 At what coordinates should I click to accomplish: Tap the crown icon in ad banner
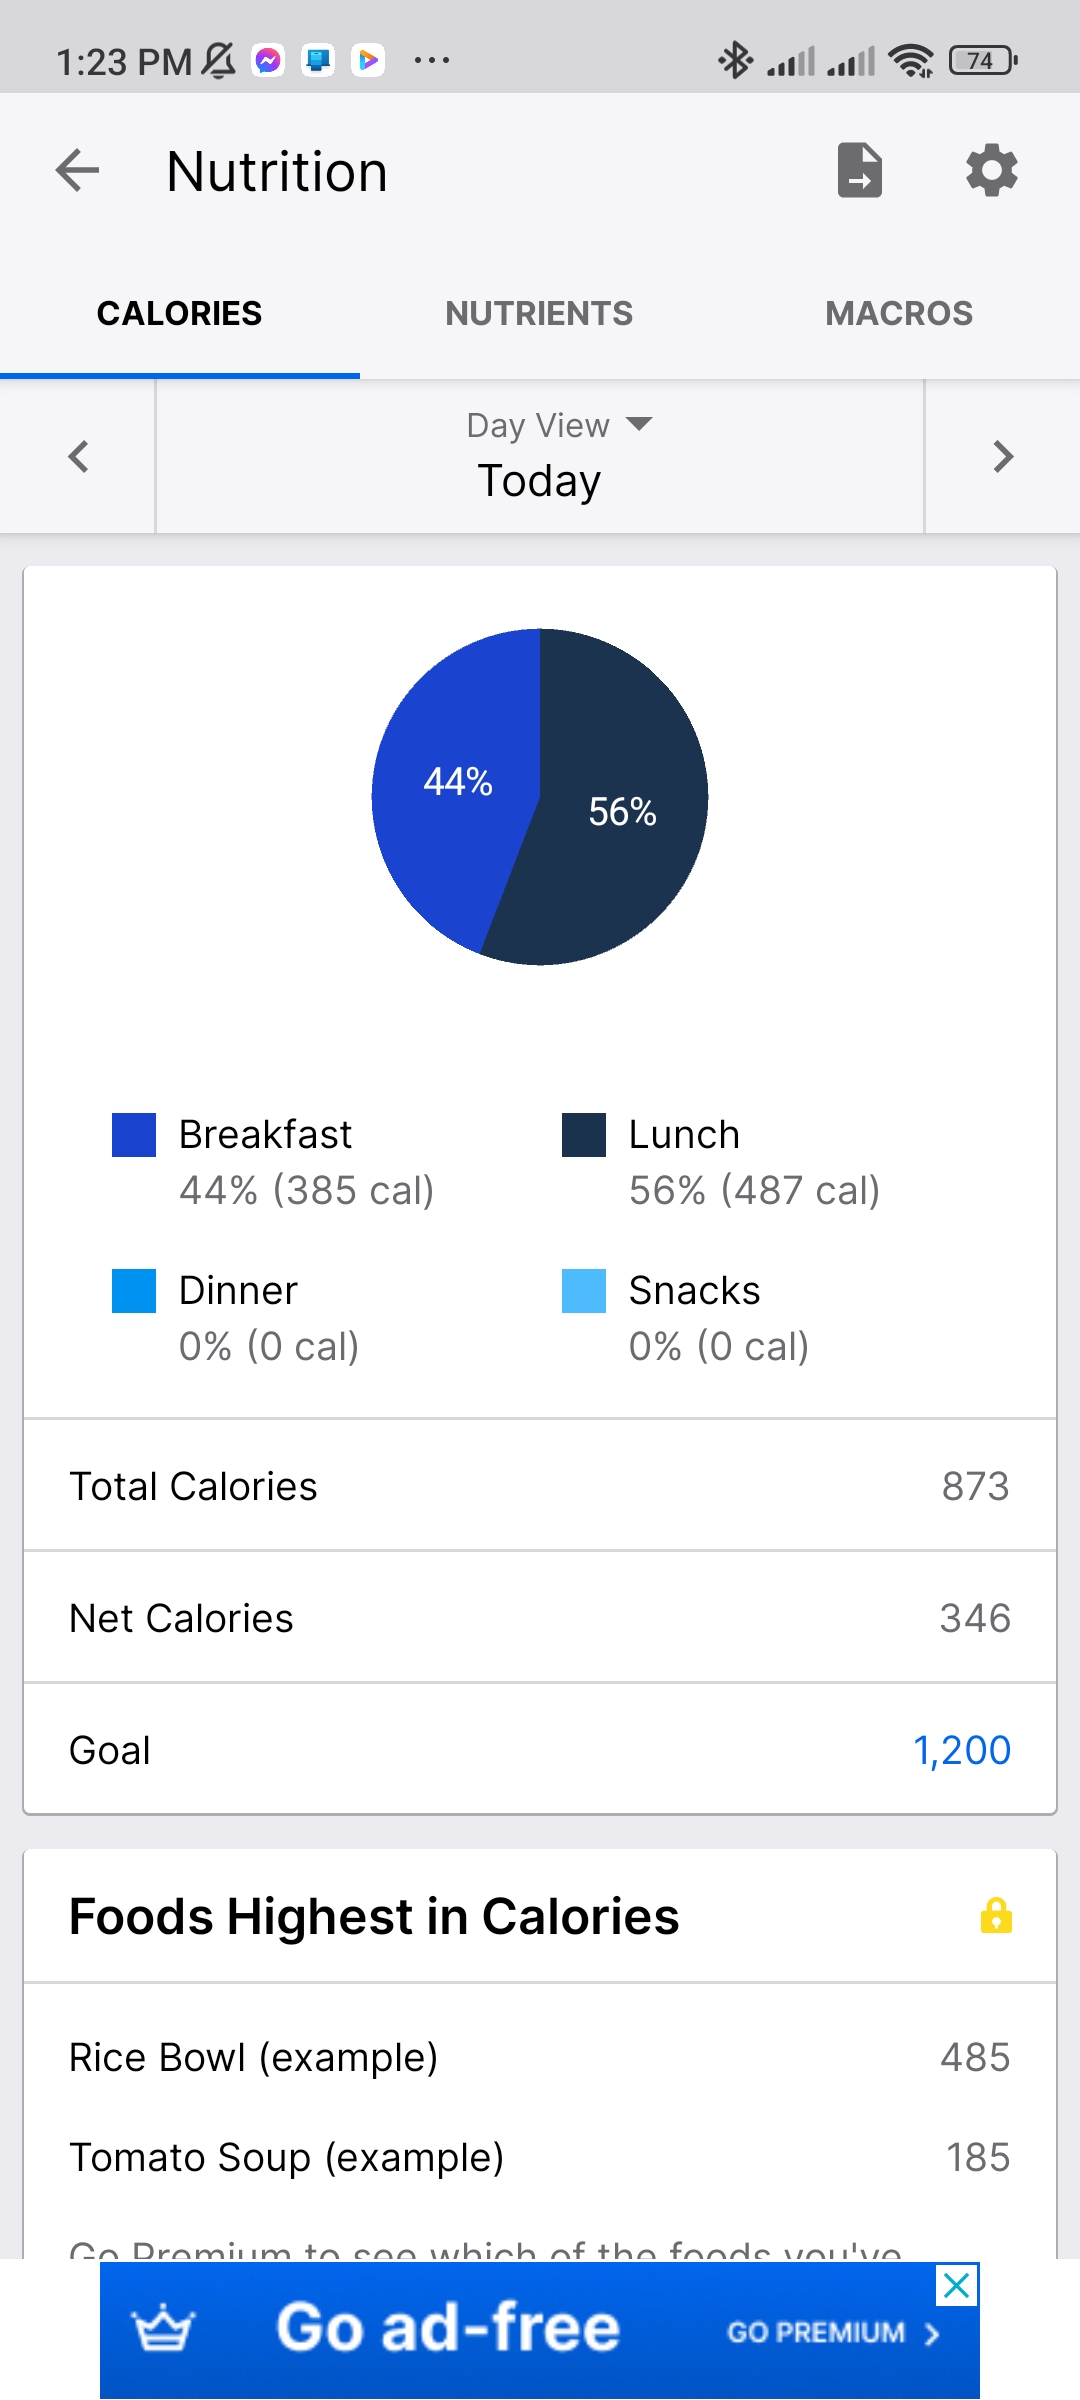(163, 2330)
